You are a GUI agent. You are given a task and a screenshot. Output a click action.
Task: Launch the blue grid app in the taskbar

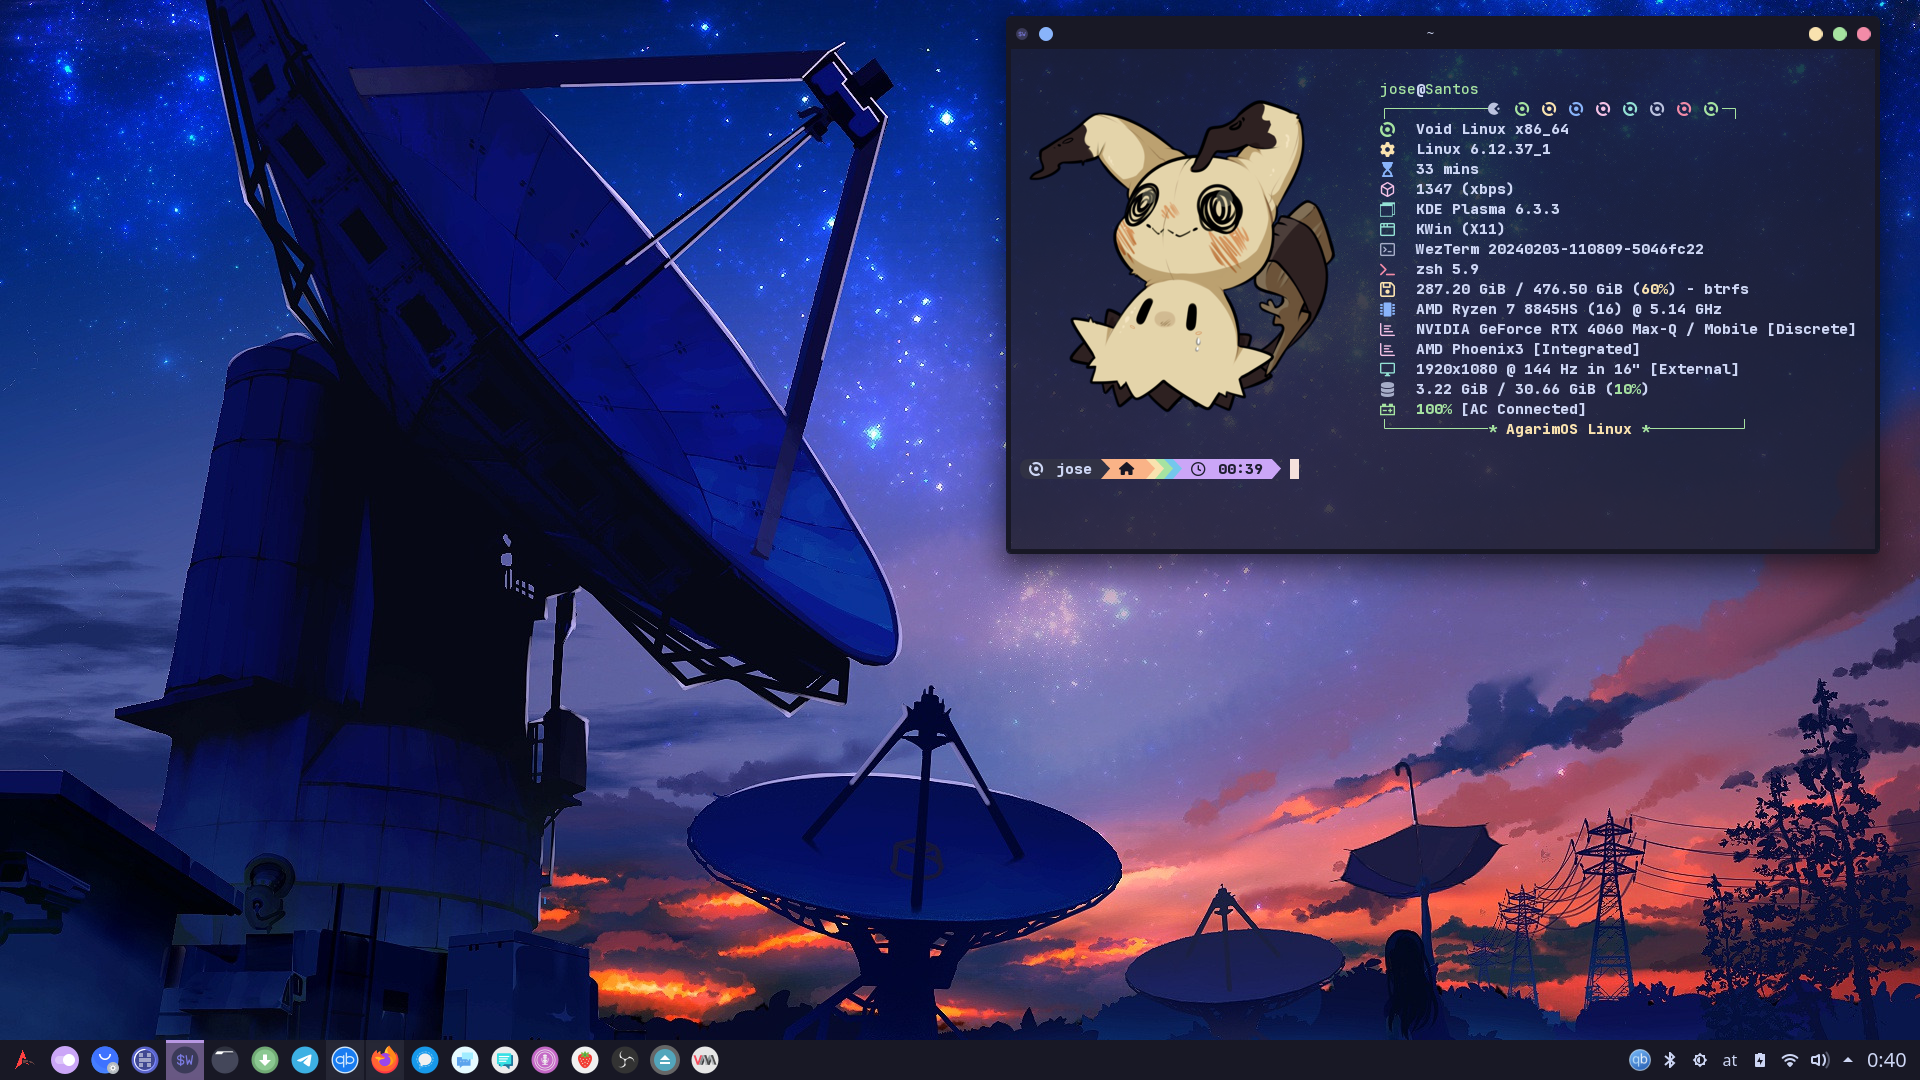coord(145,1060)
